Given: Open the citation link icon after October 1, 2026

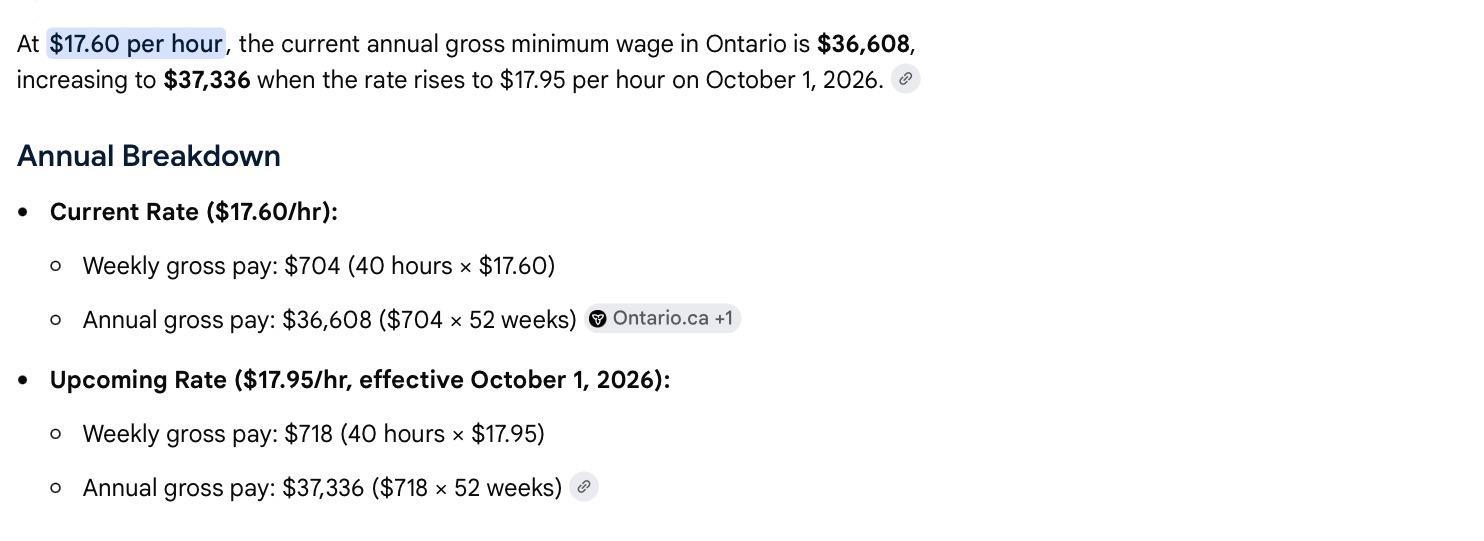Looking at the screenshot, I should (x=905, y=79).
